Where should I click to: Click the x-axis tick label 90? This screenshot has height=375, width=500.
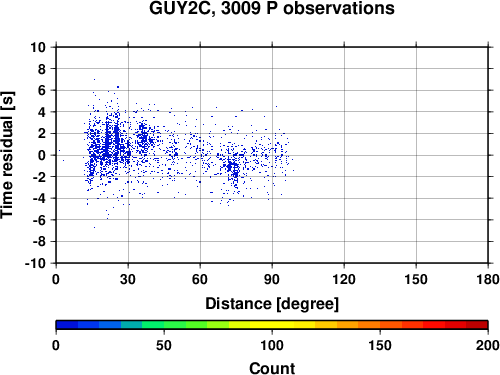(x=272, y=279)
